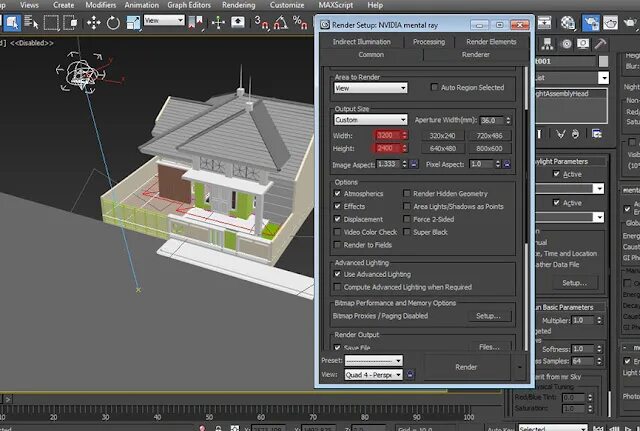Click the Render button
The height and width of the screenshot is (431, 640).
pos(466,367)
